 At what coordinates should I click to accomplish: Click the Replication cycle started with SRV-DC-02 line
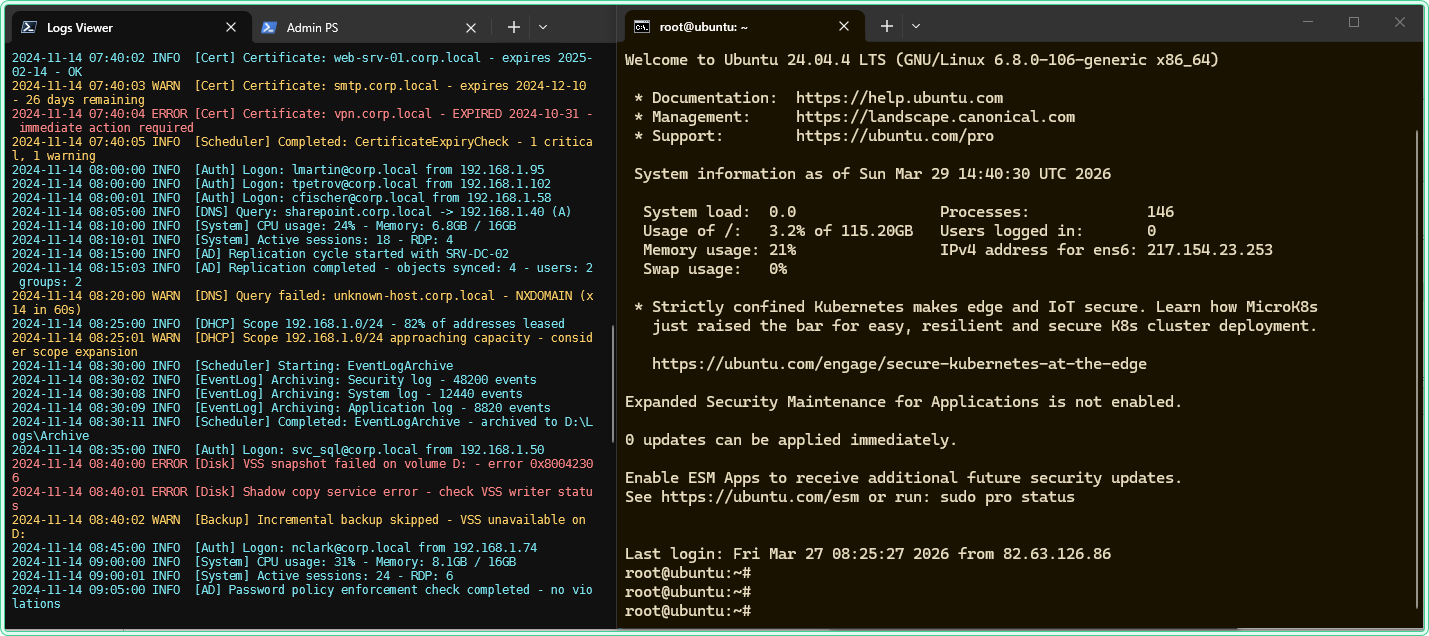pos(260,254)
